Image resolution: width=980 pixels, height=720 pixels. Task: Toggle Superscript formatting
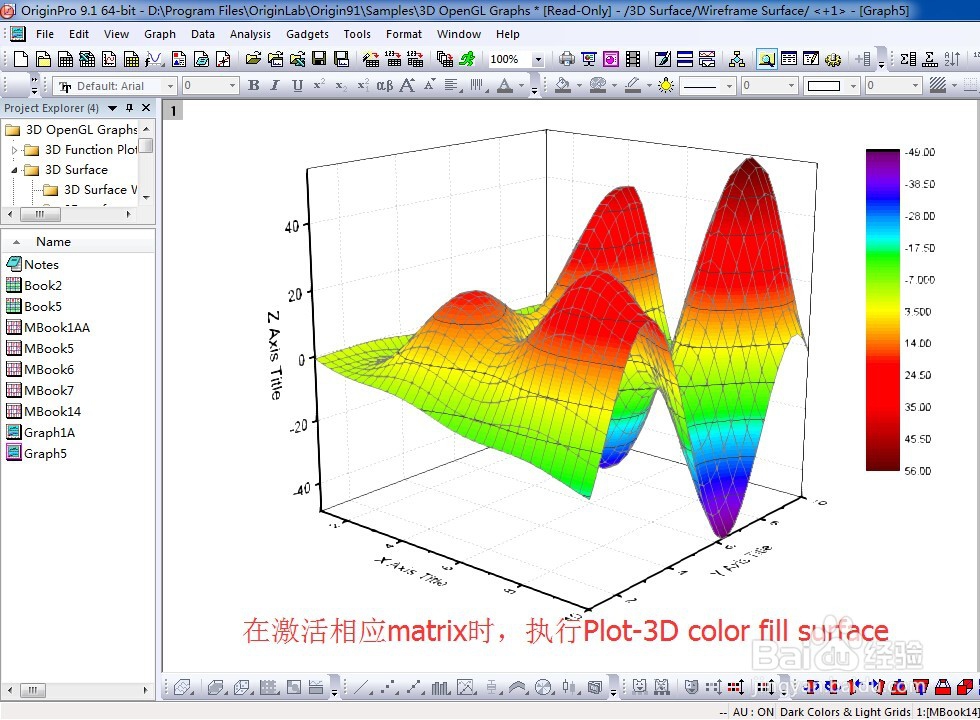tap(319, 85)
